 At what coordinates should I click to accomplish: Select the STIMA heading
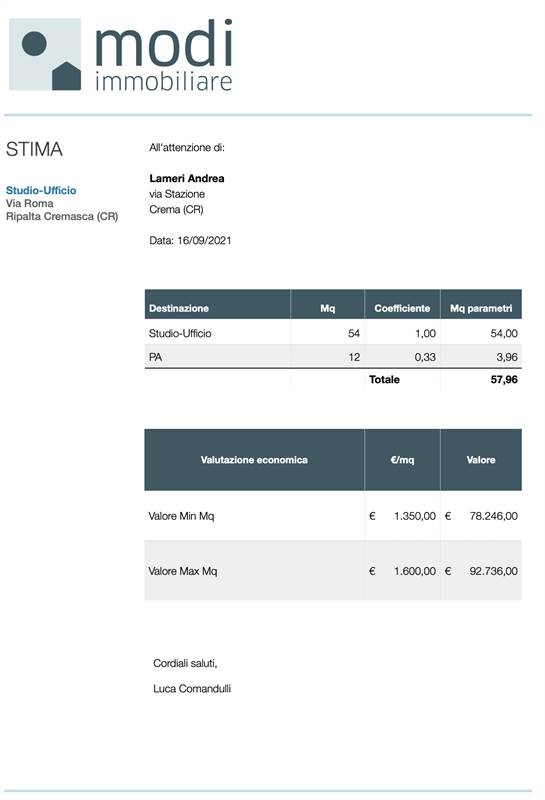(x=34, y=149)
